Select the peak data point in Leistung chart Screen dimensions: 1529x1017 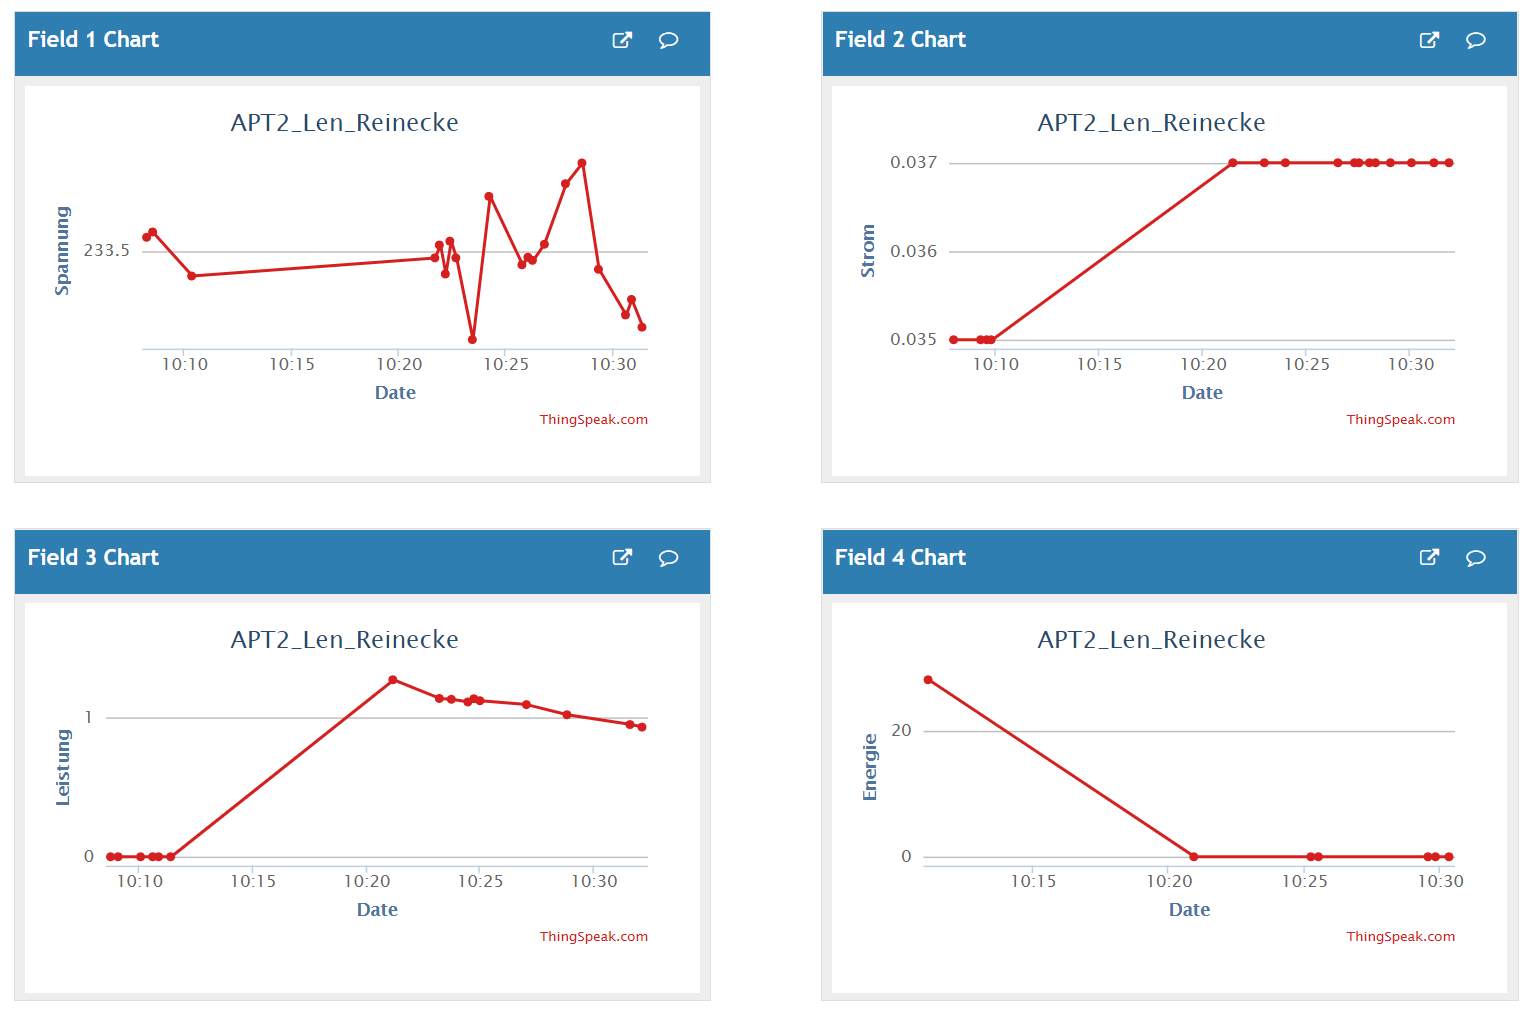[393, 680]
